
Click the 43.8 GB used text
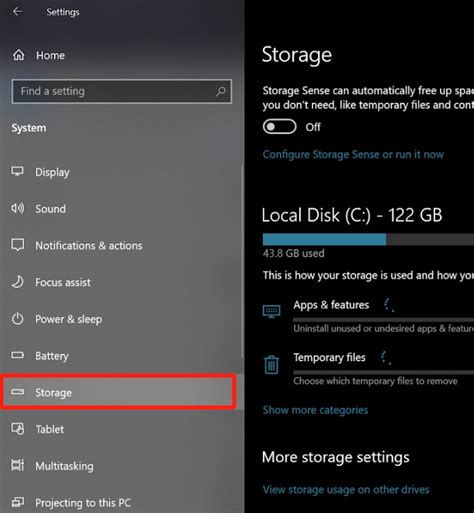click(x=293, y=253)
